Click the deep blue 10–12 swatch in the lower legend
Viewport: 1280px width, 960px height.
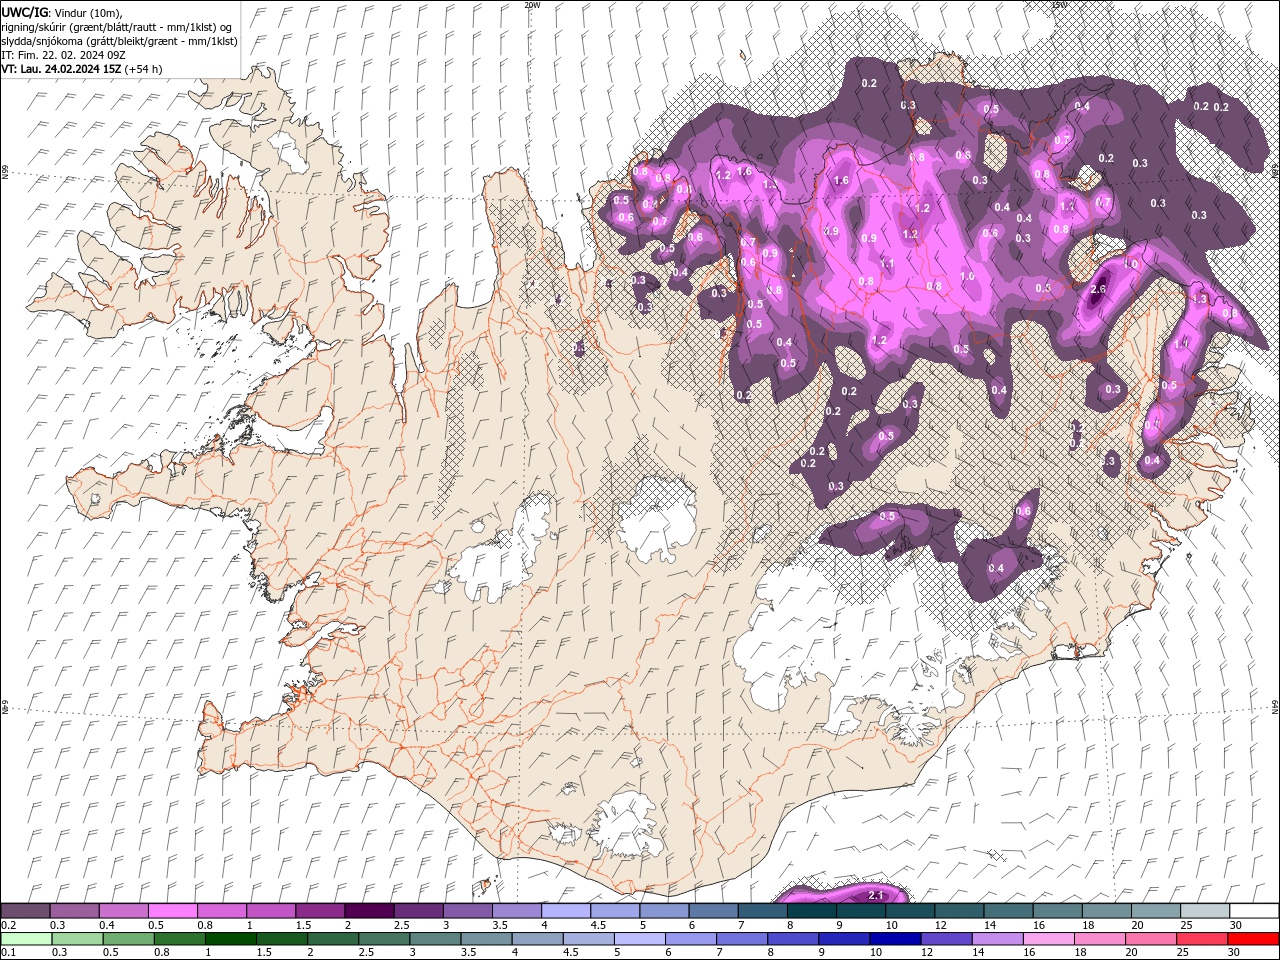pyautogui.click(x=895, y=939)
